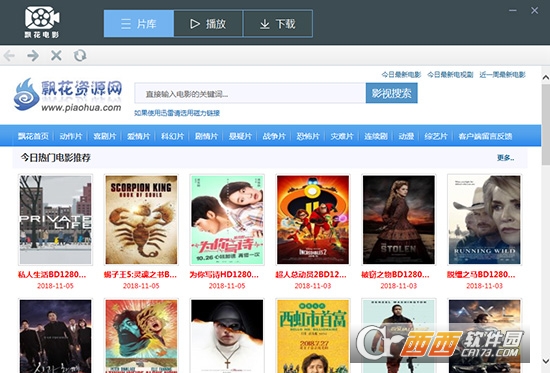Open the nun horror movie poster
Screen dimensions: 550x373
pyautogui.click(x=227, y=336)
